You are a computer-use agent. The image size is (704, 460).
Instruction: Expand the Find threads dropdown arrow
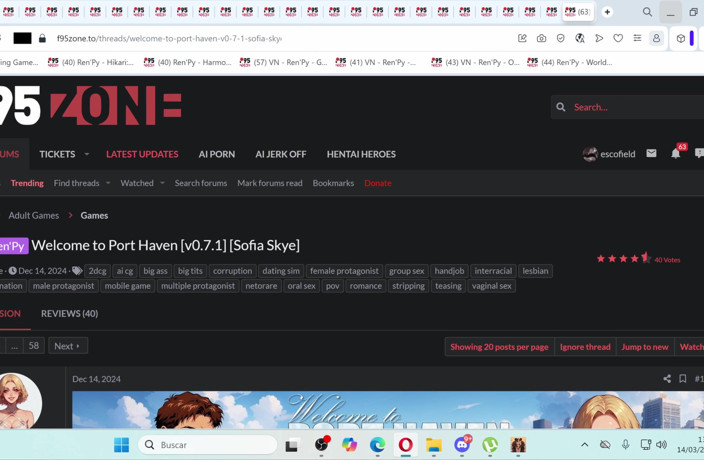[108, 183]
